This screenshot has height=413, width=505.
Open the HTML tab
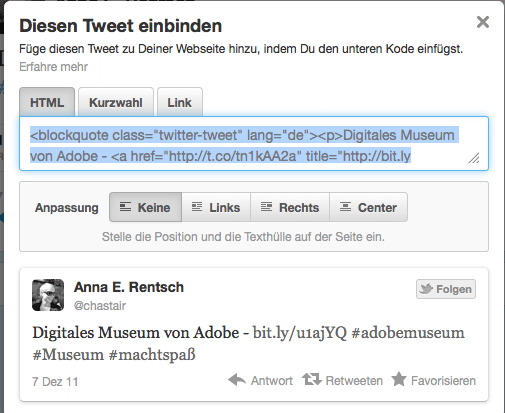pyautogui.click(x=47, y=102)
